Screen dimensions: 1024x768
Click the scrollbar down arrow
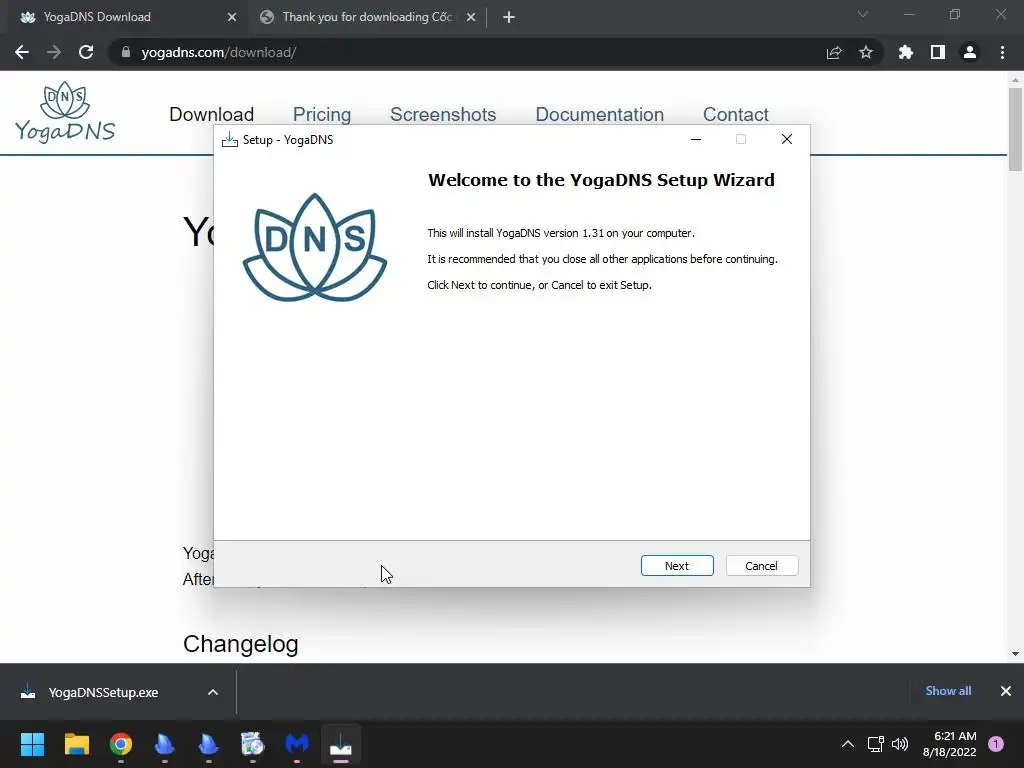coord(1015,654)
